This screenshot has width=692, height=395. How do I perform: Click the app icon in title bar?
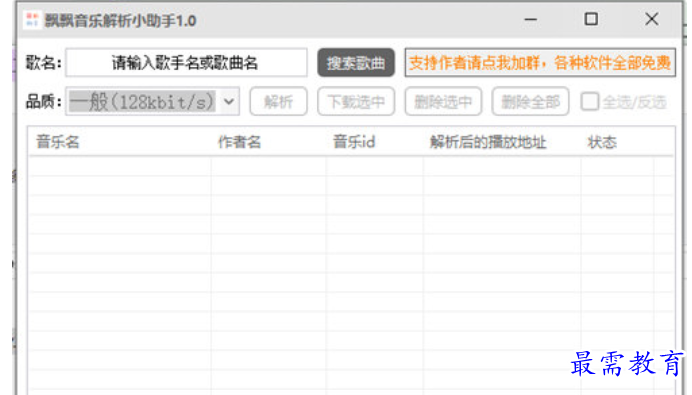coord(32,20)
